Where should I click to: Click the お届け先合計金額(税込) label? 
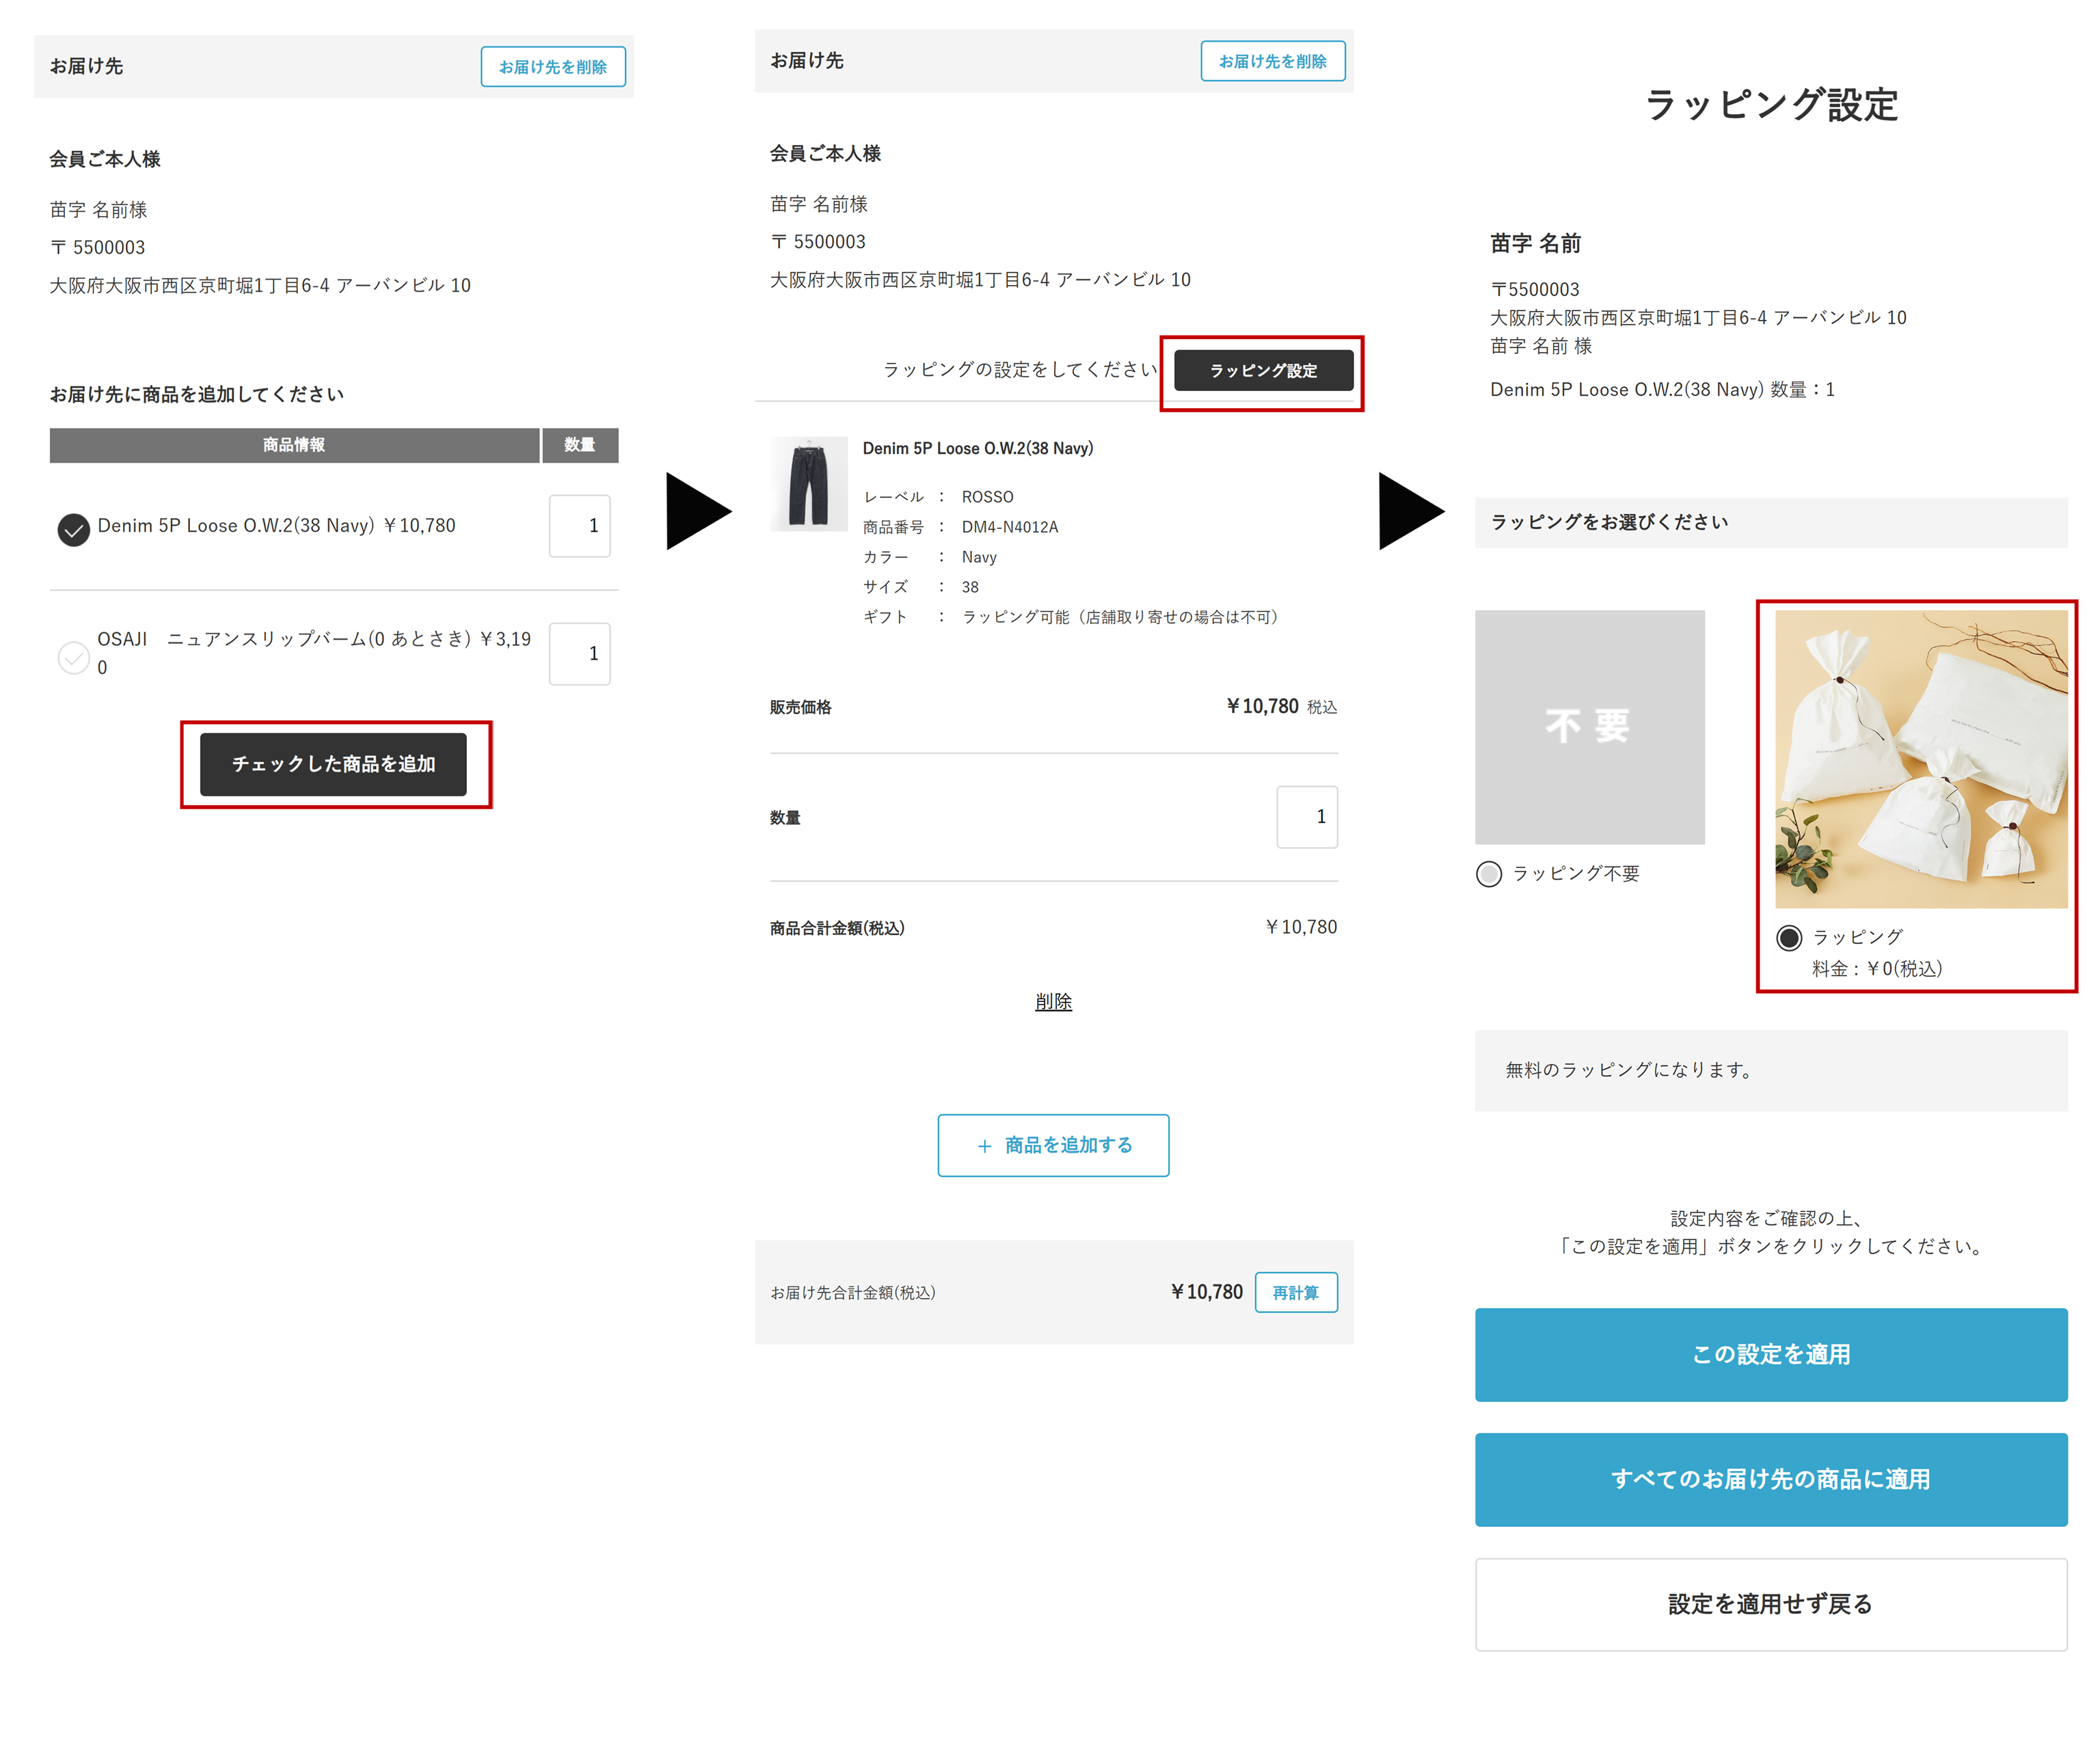pyautogui.click(x=853, y=1293)
